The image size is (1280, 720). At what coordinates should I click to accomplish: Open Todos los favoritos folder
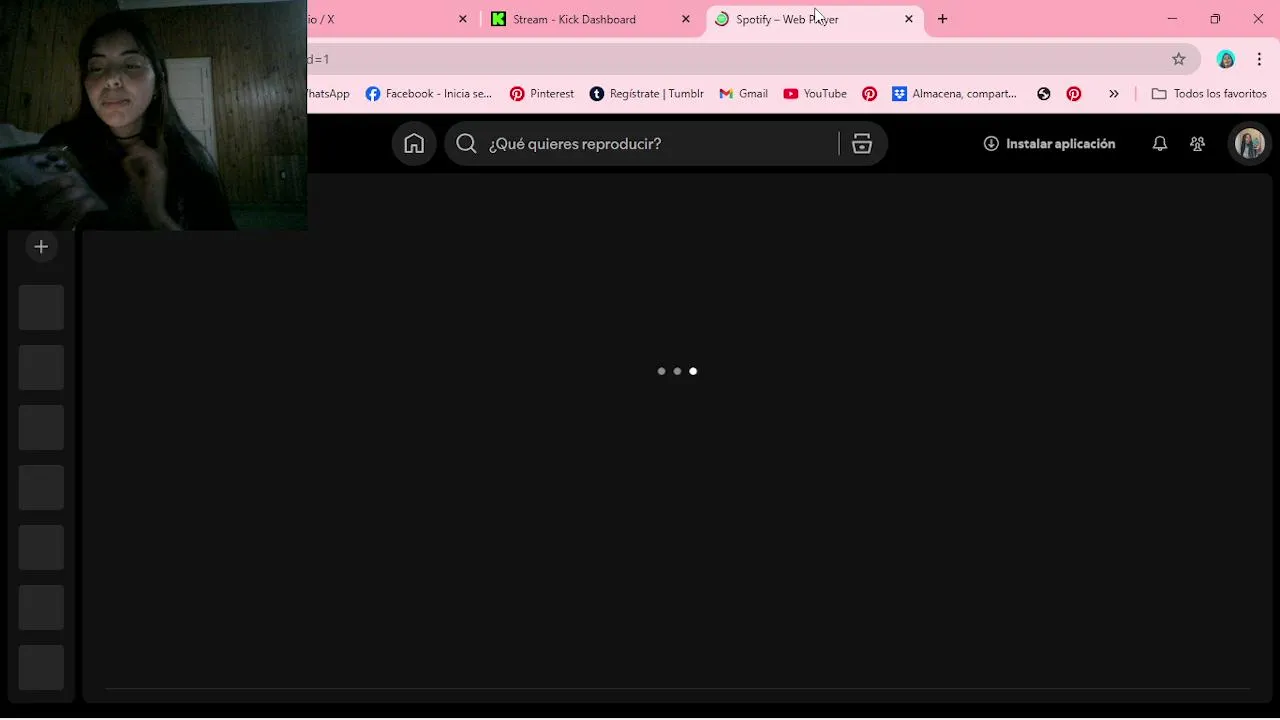[x=1209, y=94]
